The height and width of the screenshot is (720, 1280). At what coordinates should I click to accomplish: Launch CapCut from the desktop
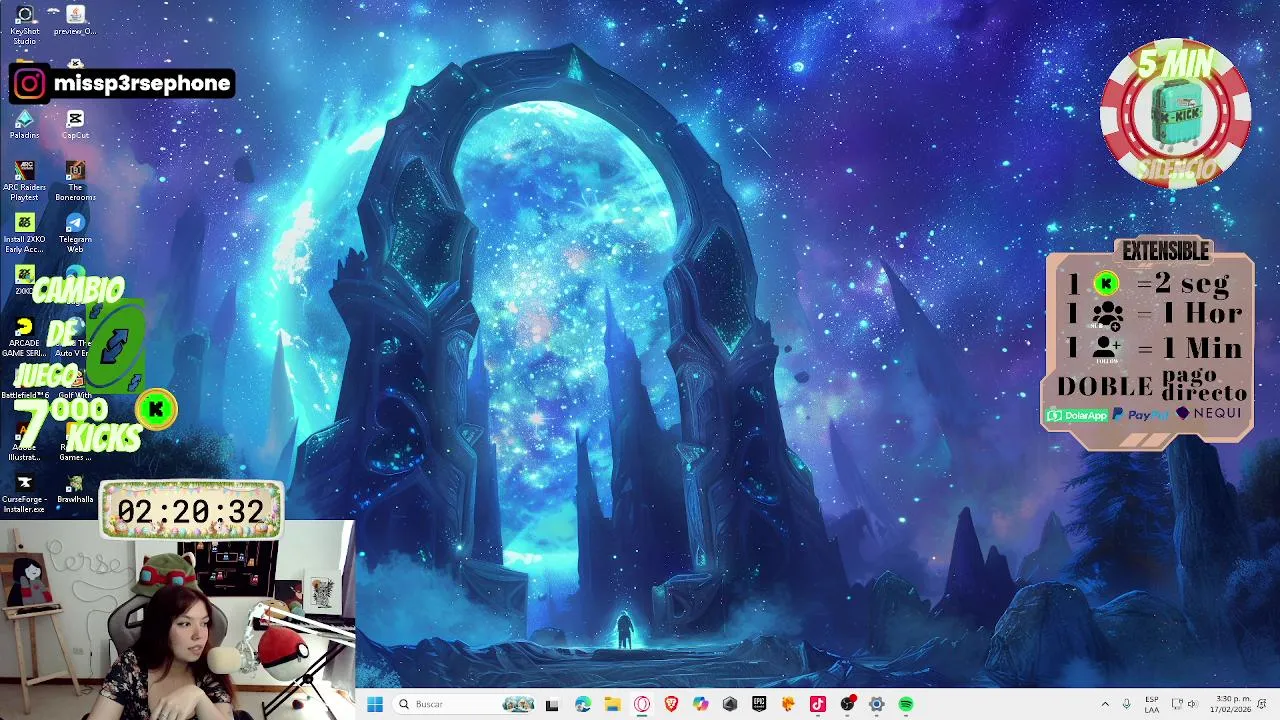(x=75, y=124)
